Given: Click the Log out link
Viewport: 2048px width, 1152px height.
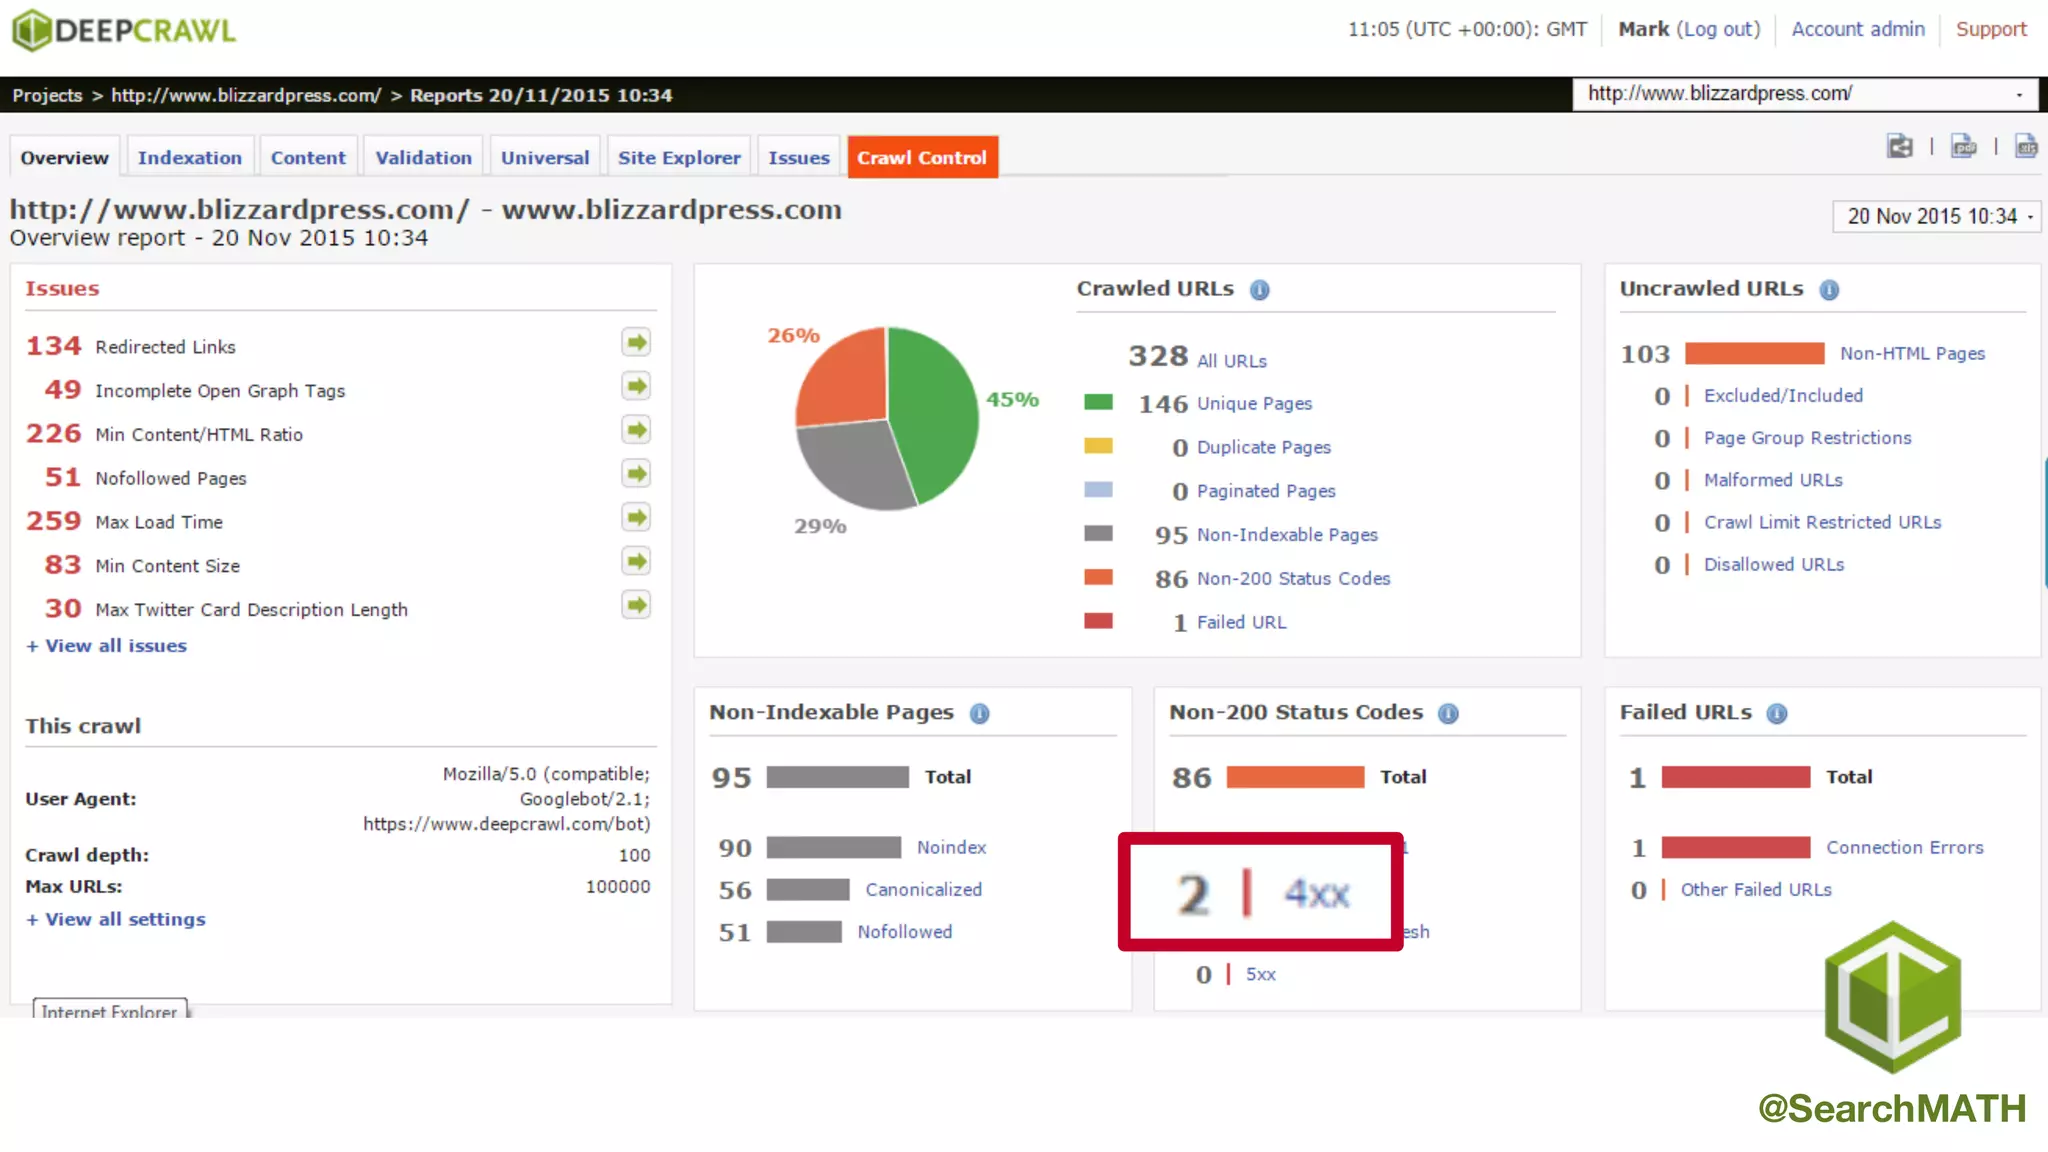Looking at the screenshot, I should click(x=1720, y=29).
